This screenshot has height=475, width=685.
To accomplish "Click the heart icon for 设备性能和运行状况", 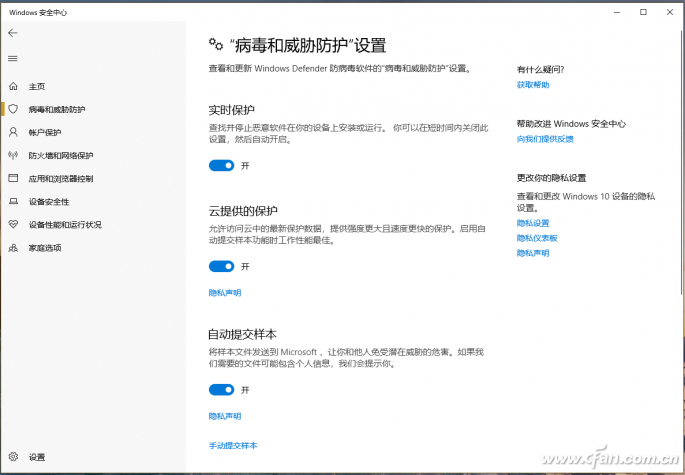I will (14, 224).
